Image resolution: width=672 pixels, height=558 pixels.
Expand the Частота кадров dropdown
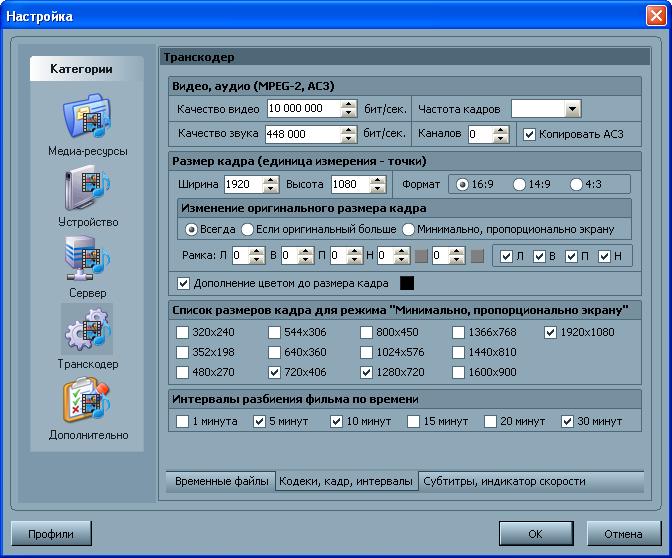572,109
